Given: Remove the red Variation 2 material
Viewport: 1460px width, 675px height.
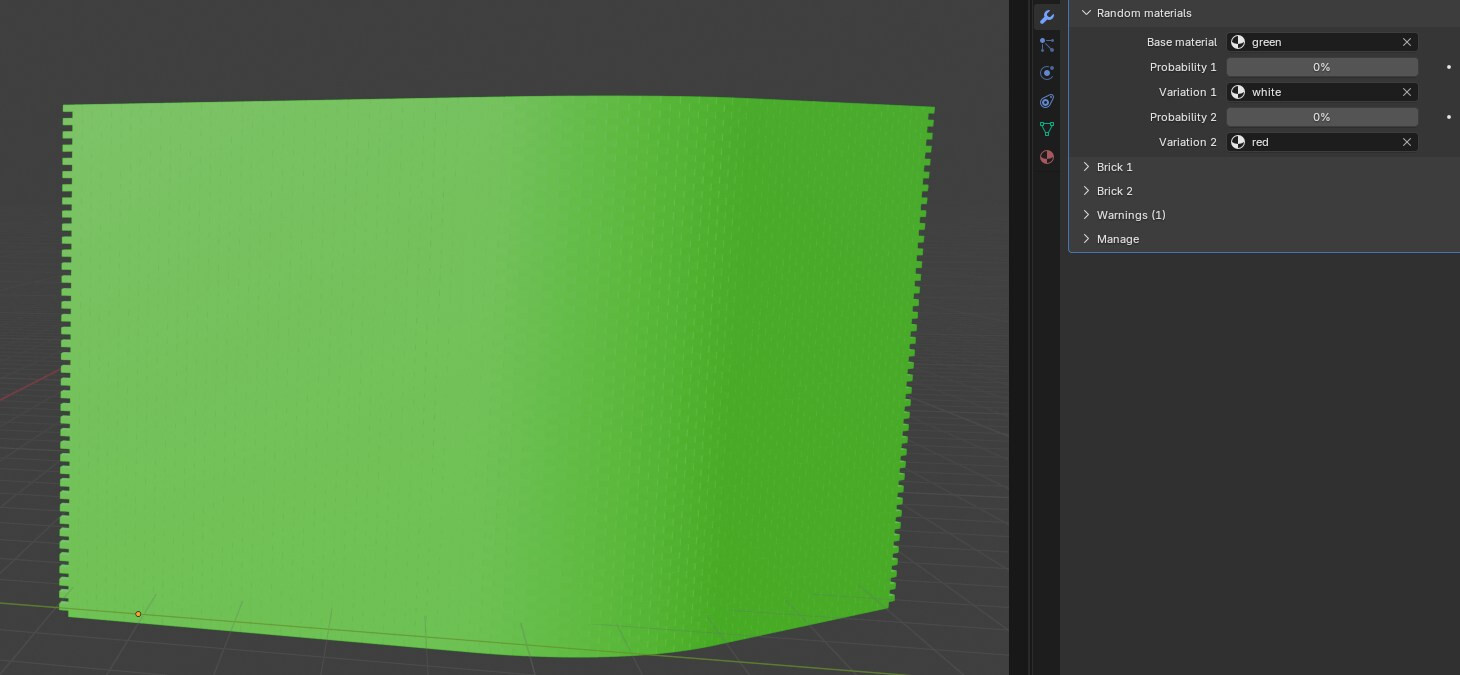Looking at the screenshot, I should 1407,142.
